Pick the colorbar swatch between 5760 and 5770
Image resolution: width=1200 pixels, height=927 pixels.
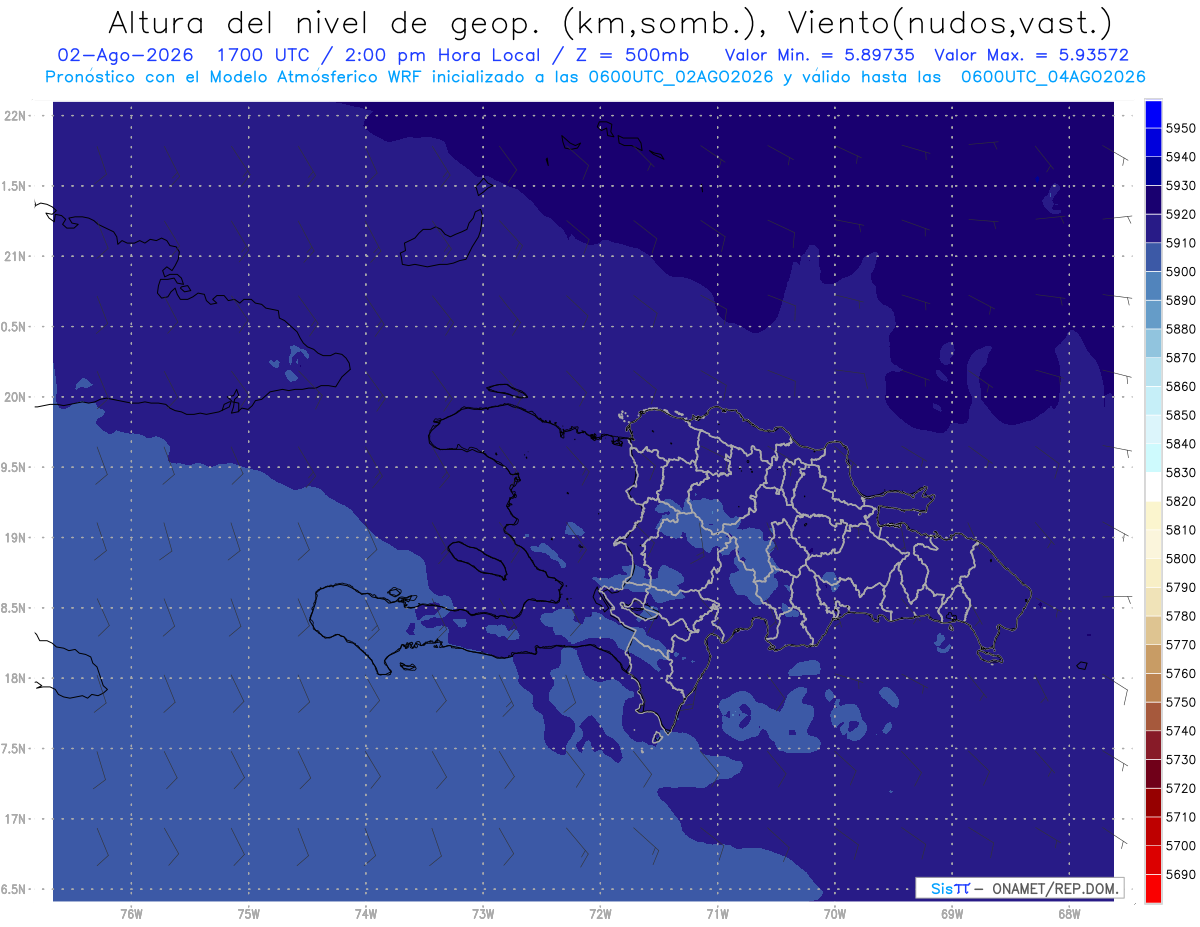(x=1153, y=659)
